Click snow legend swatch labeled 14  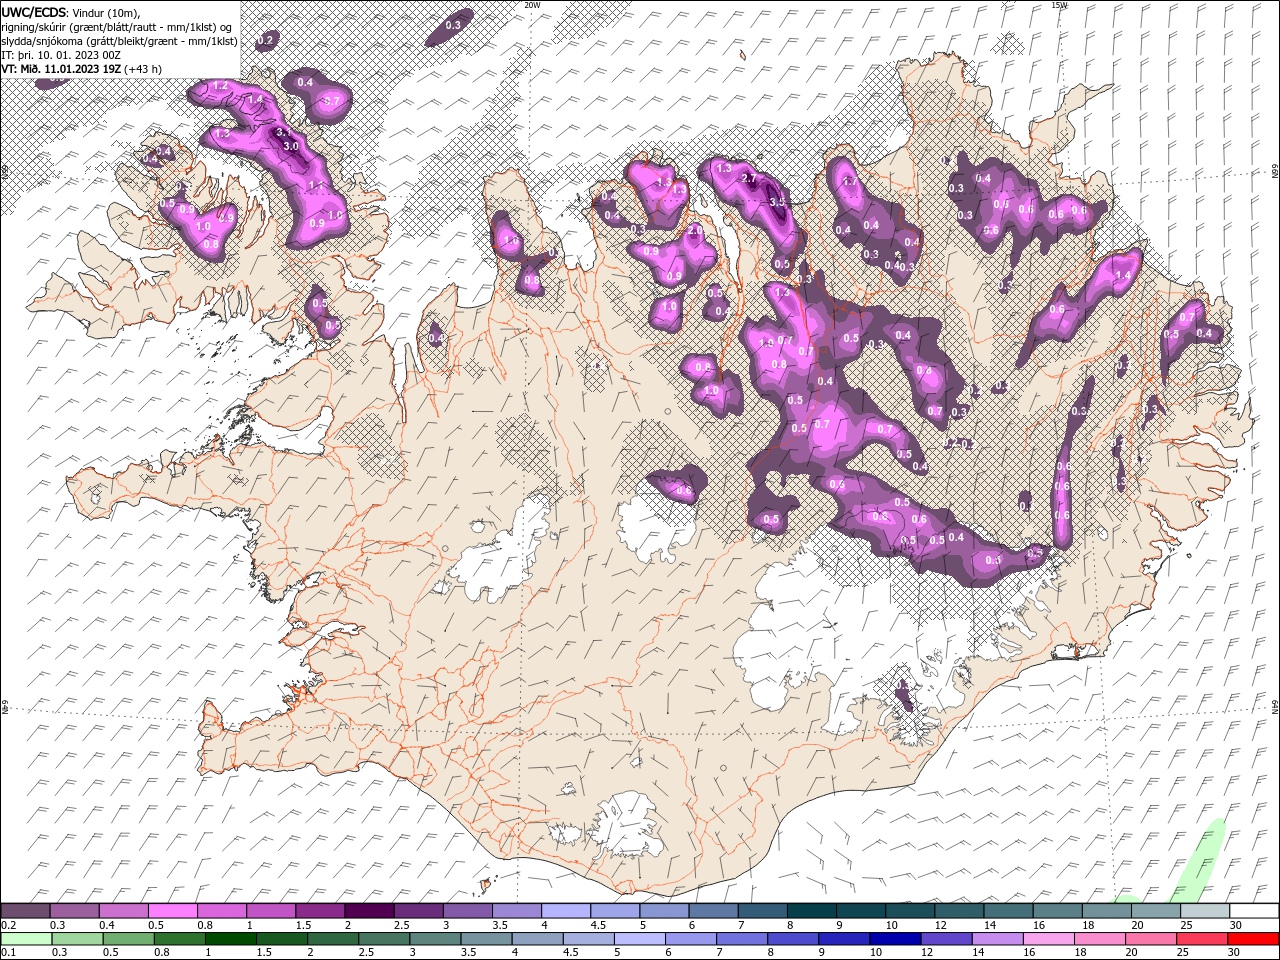(1009, 910)
